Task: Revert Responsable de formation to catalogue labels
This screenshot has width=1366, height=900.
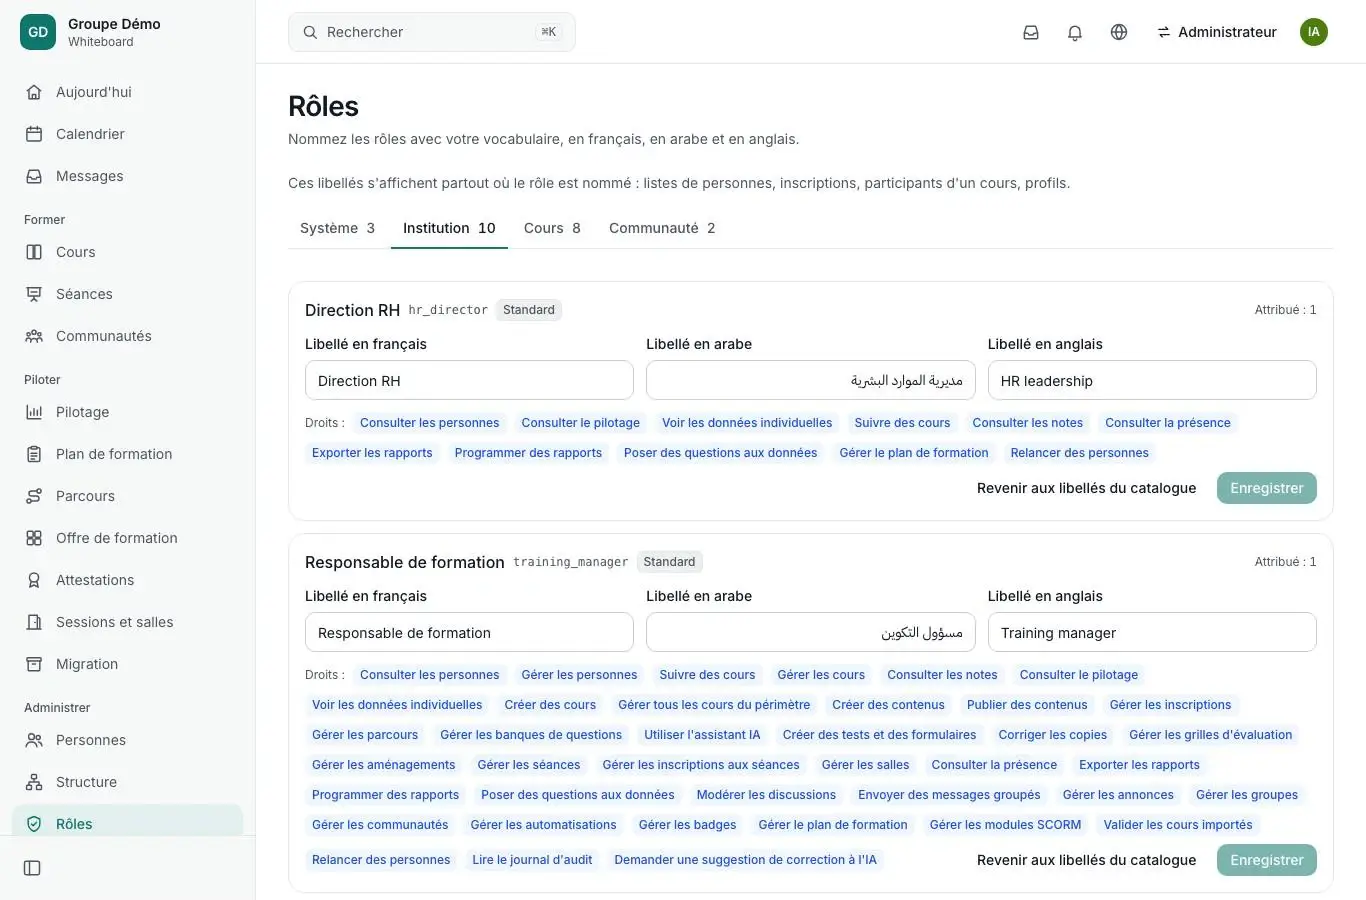Action: click(1086, 860)
